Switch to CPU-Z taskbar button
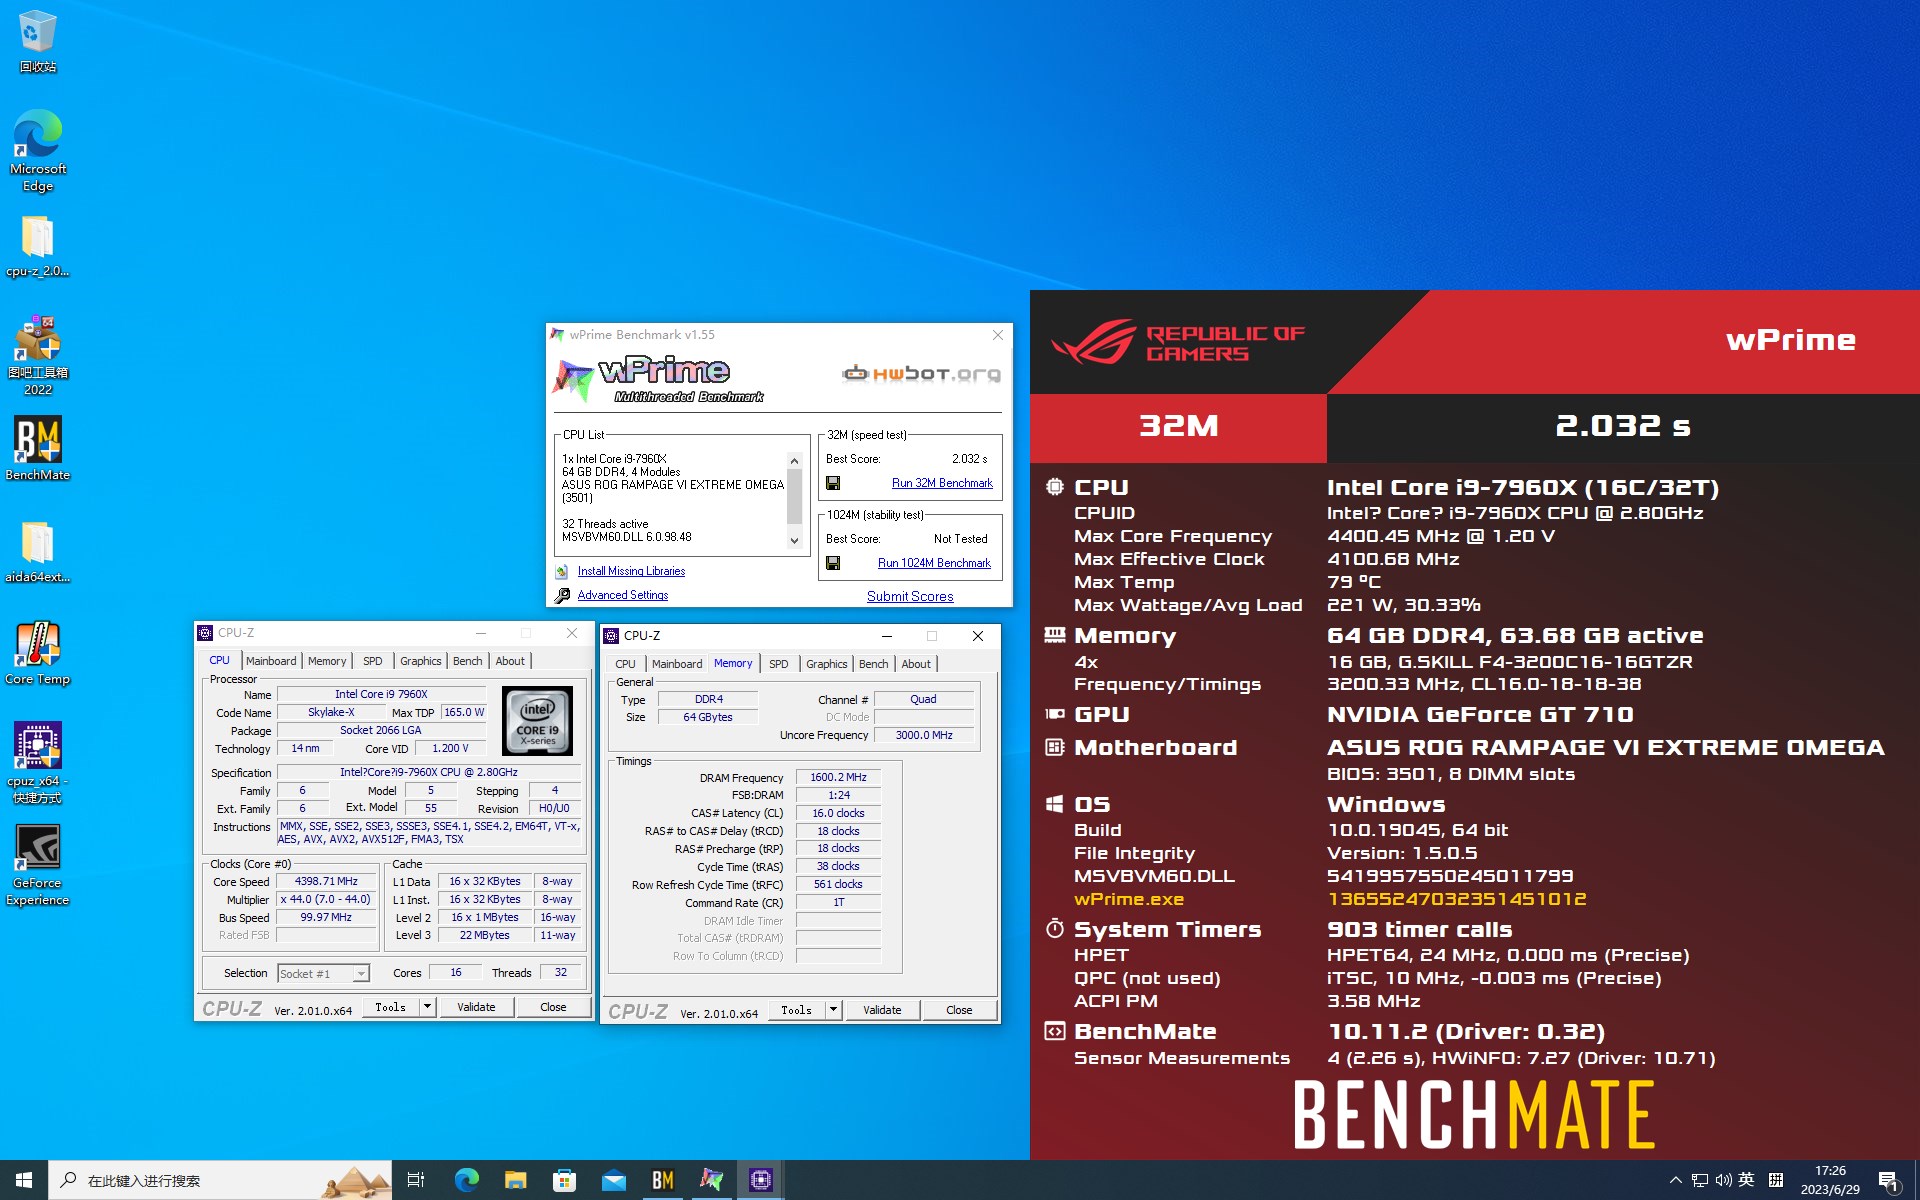 [760, 1180]
